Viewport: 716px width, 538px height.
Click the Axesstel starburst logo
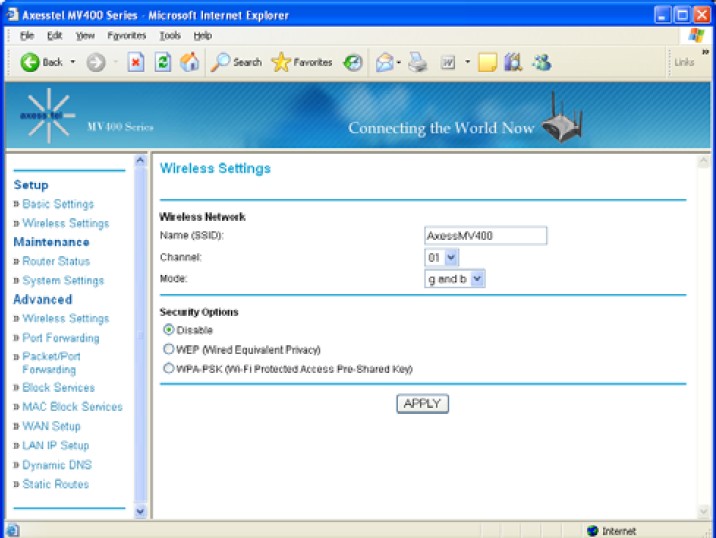[x=47, y=116]
